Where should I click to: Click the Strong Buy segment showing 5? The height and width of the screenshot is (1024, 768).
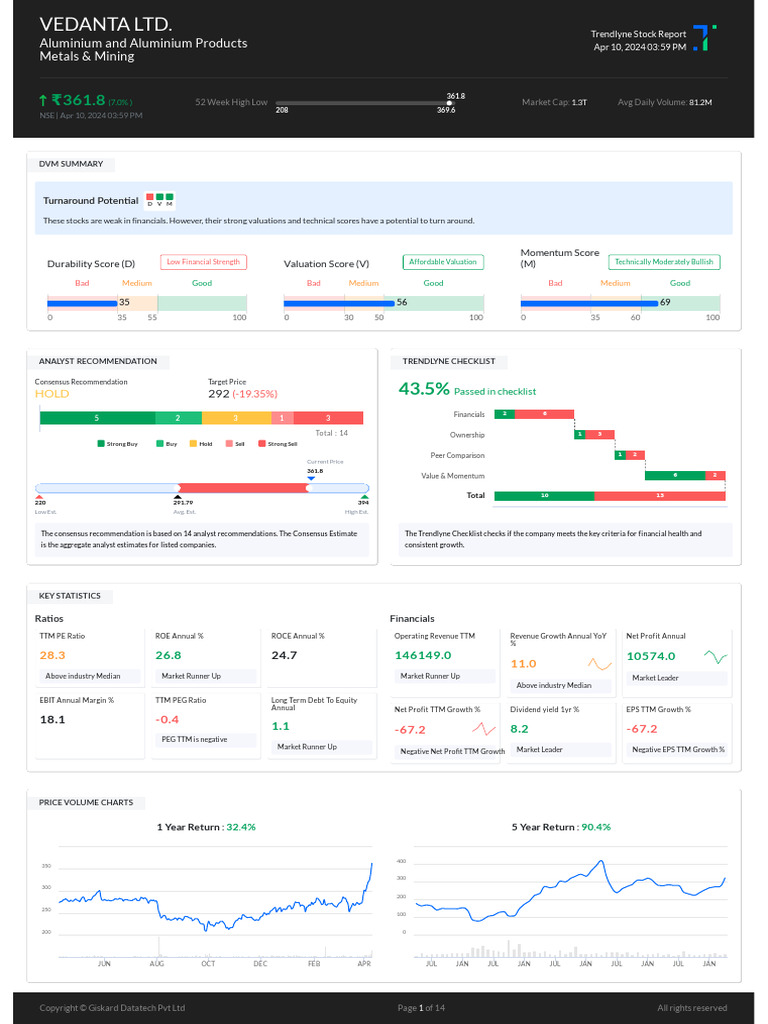point(97,418)
